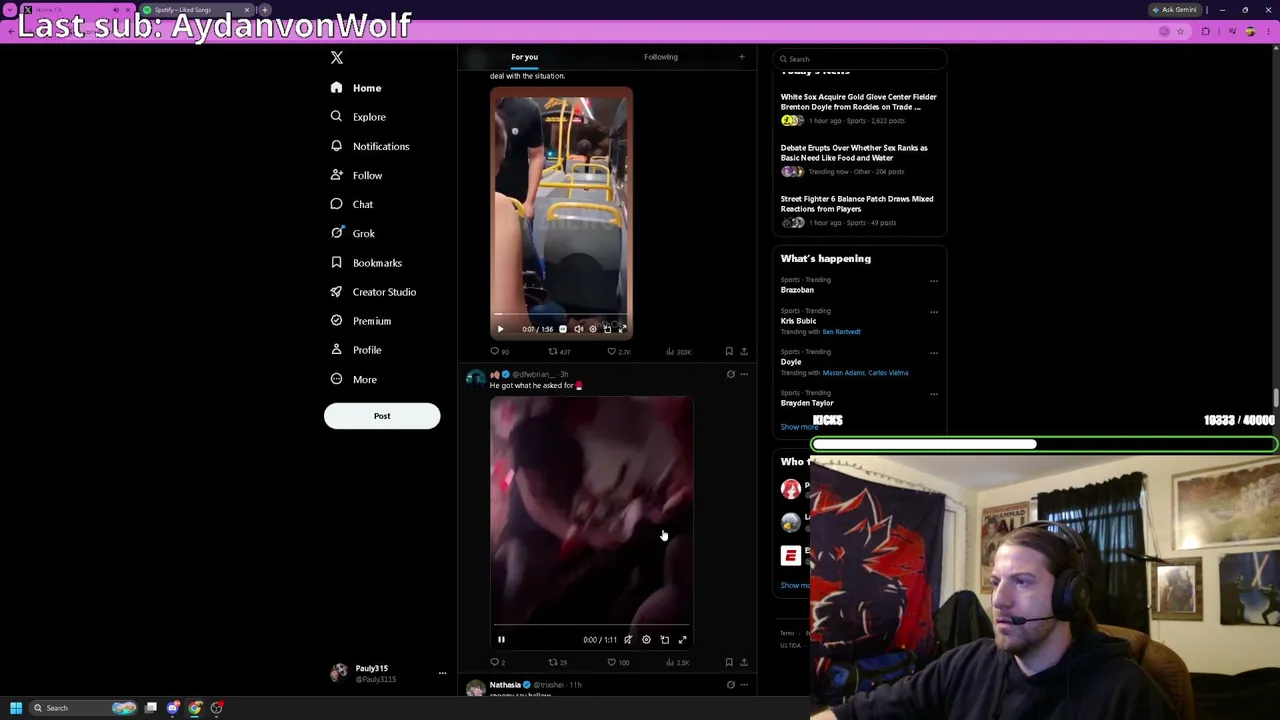
Task: View analytics for post with 303K views
Action: click(679, 352)
